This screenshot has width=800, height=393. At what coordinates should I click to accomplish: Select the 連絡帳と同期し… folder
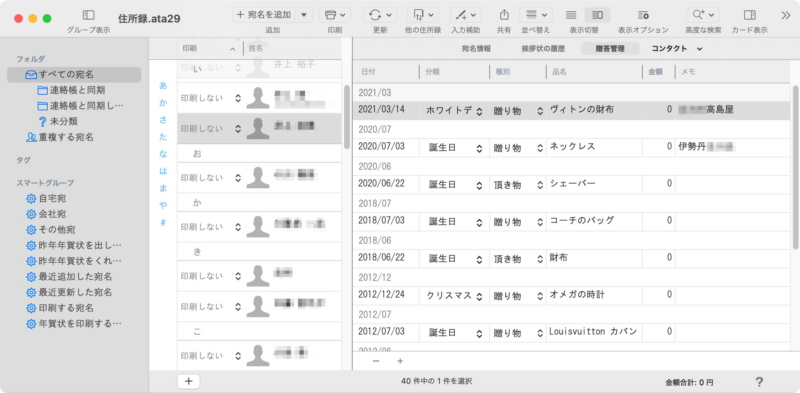click(x=81, y=106)
